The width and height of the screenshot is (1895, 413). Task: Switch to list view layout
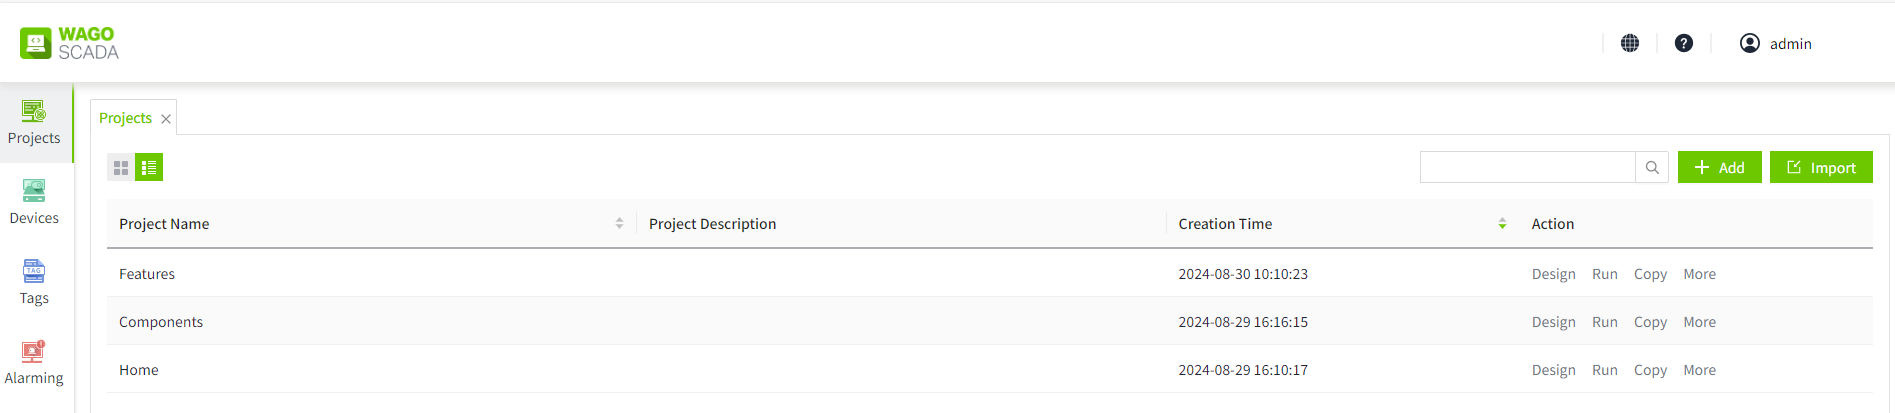coord(149,168)
